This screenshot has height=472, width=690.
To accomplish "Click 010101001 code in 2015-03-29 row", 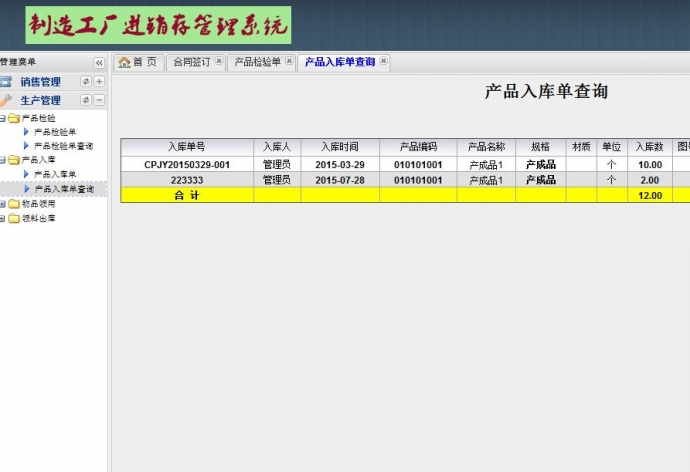I will [x=418, y=165].
